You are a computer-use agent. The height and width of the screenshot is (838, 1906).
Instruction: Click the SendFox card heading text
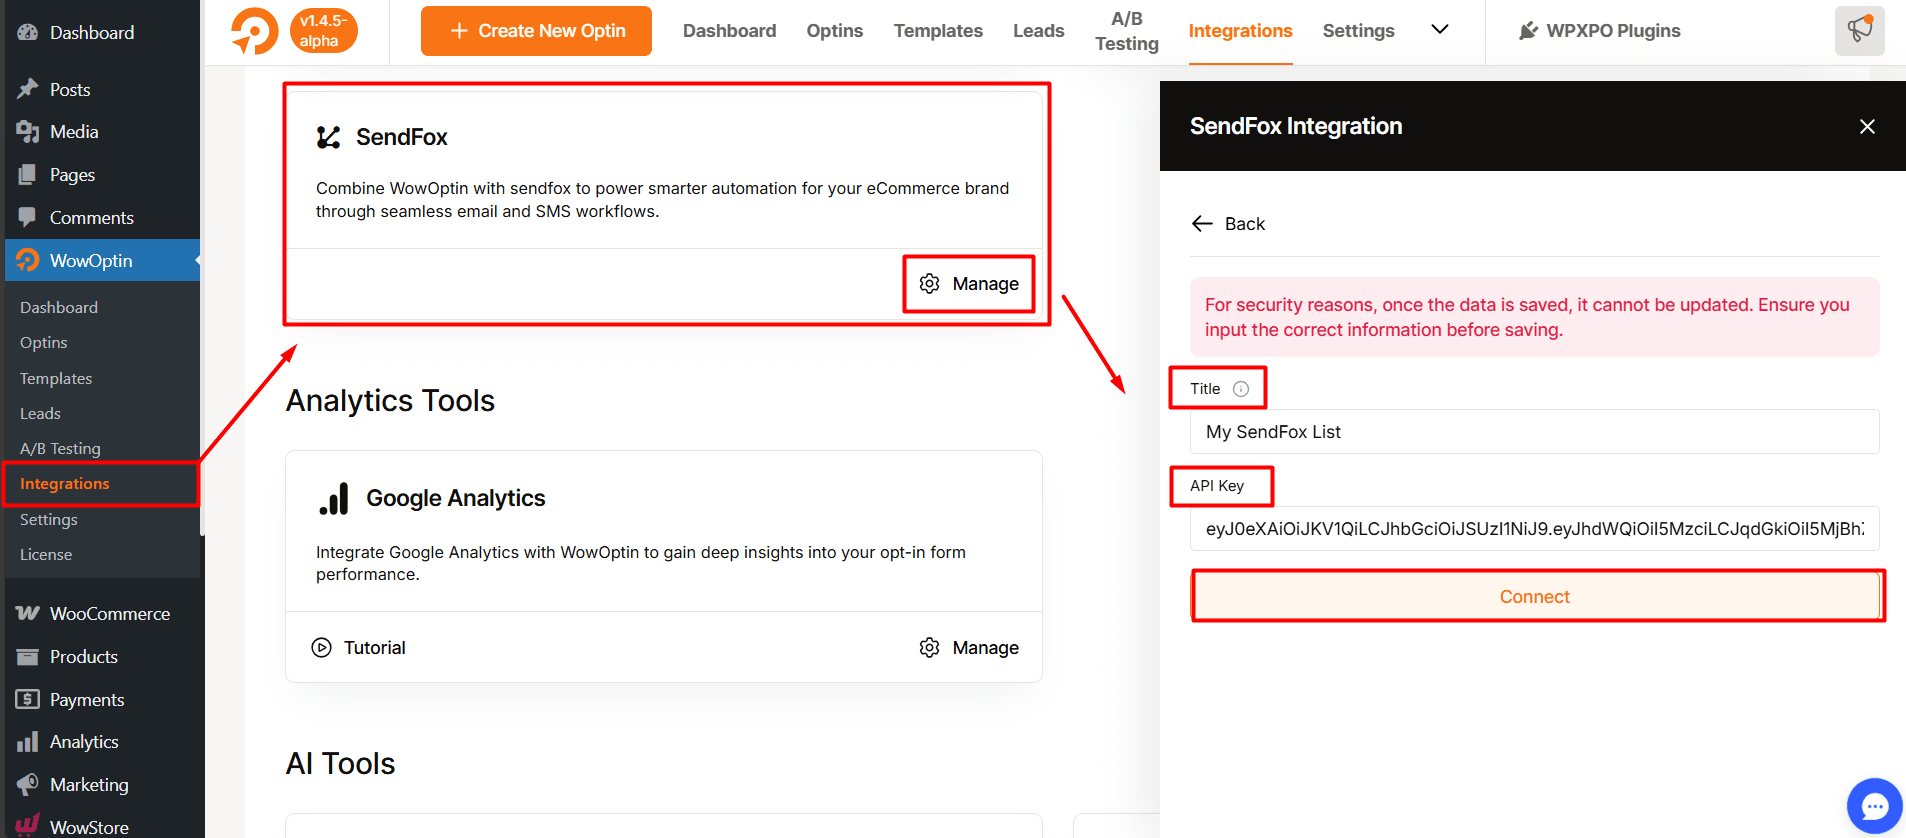pyautogui.click(x=402, y=137)
